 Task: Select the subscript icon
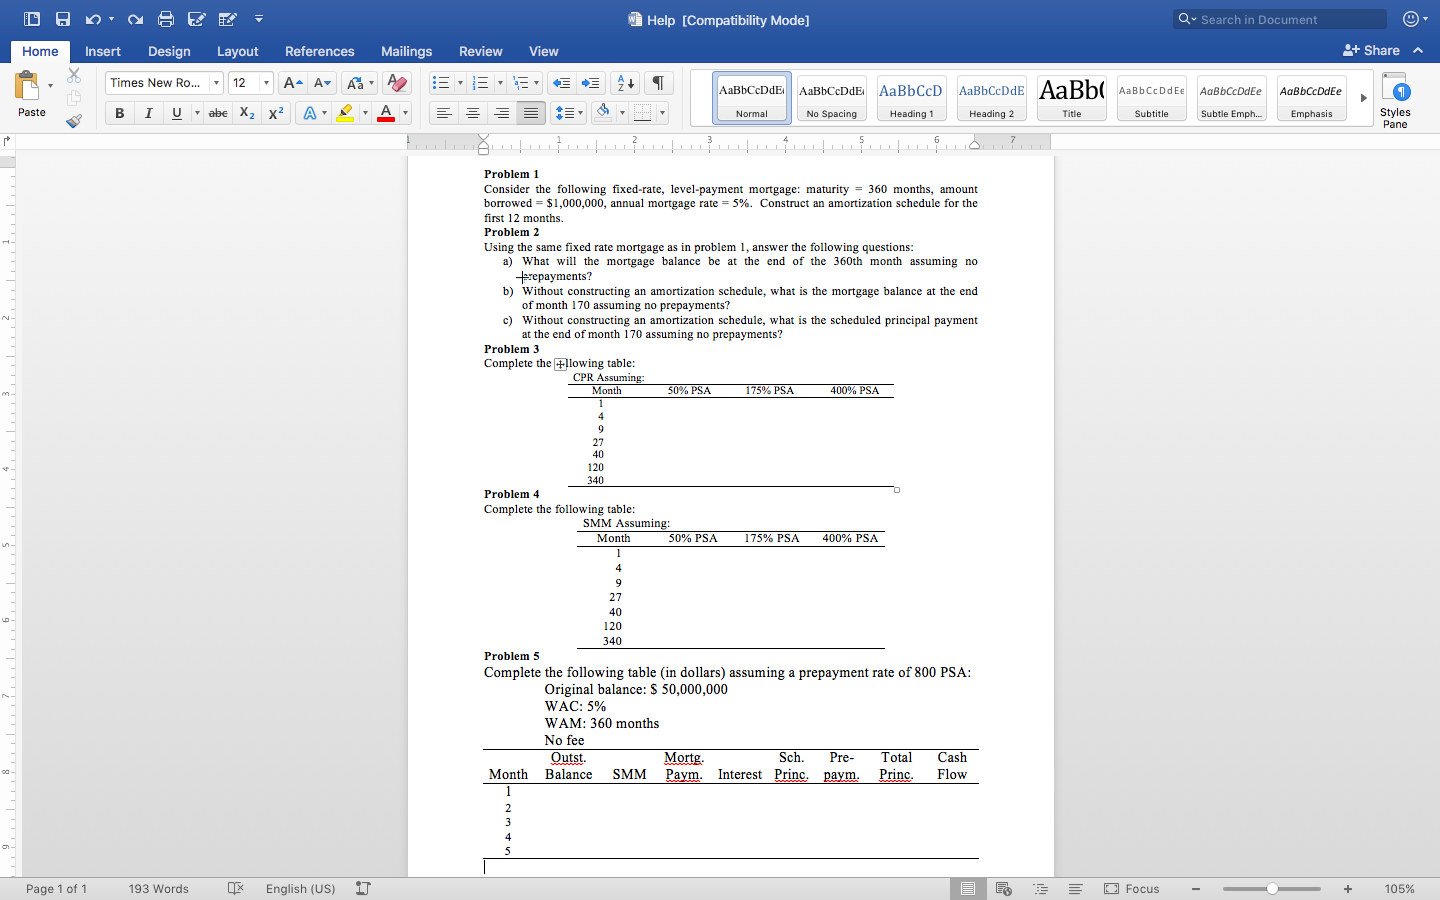246,113
